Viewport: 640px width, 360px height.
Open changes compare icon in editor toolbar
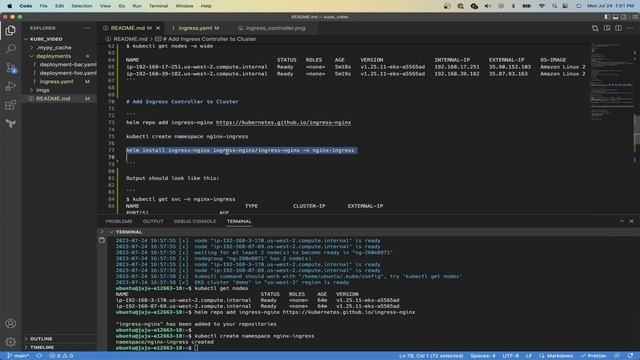(x=595, y=28)
